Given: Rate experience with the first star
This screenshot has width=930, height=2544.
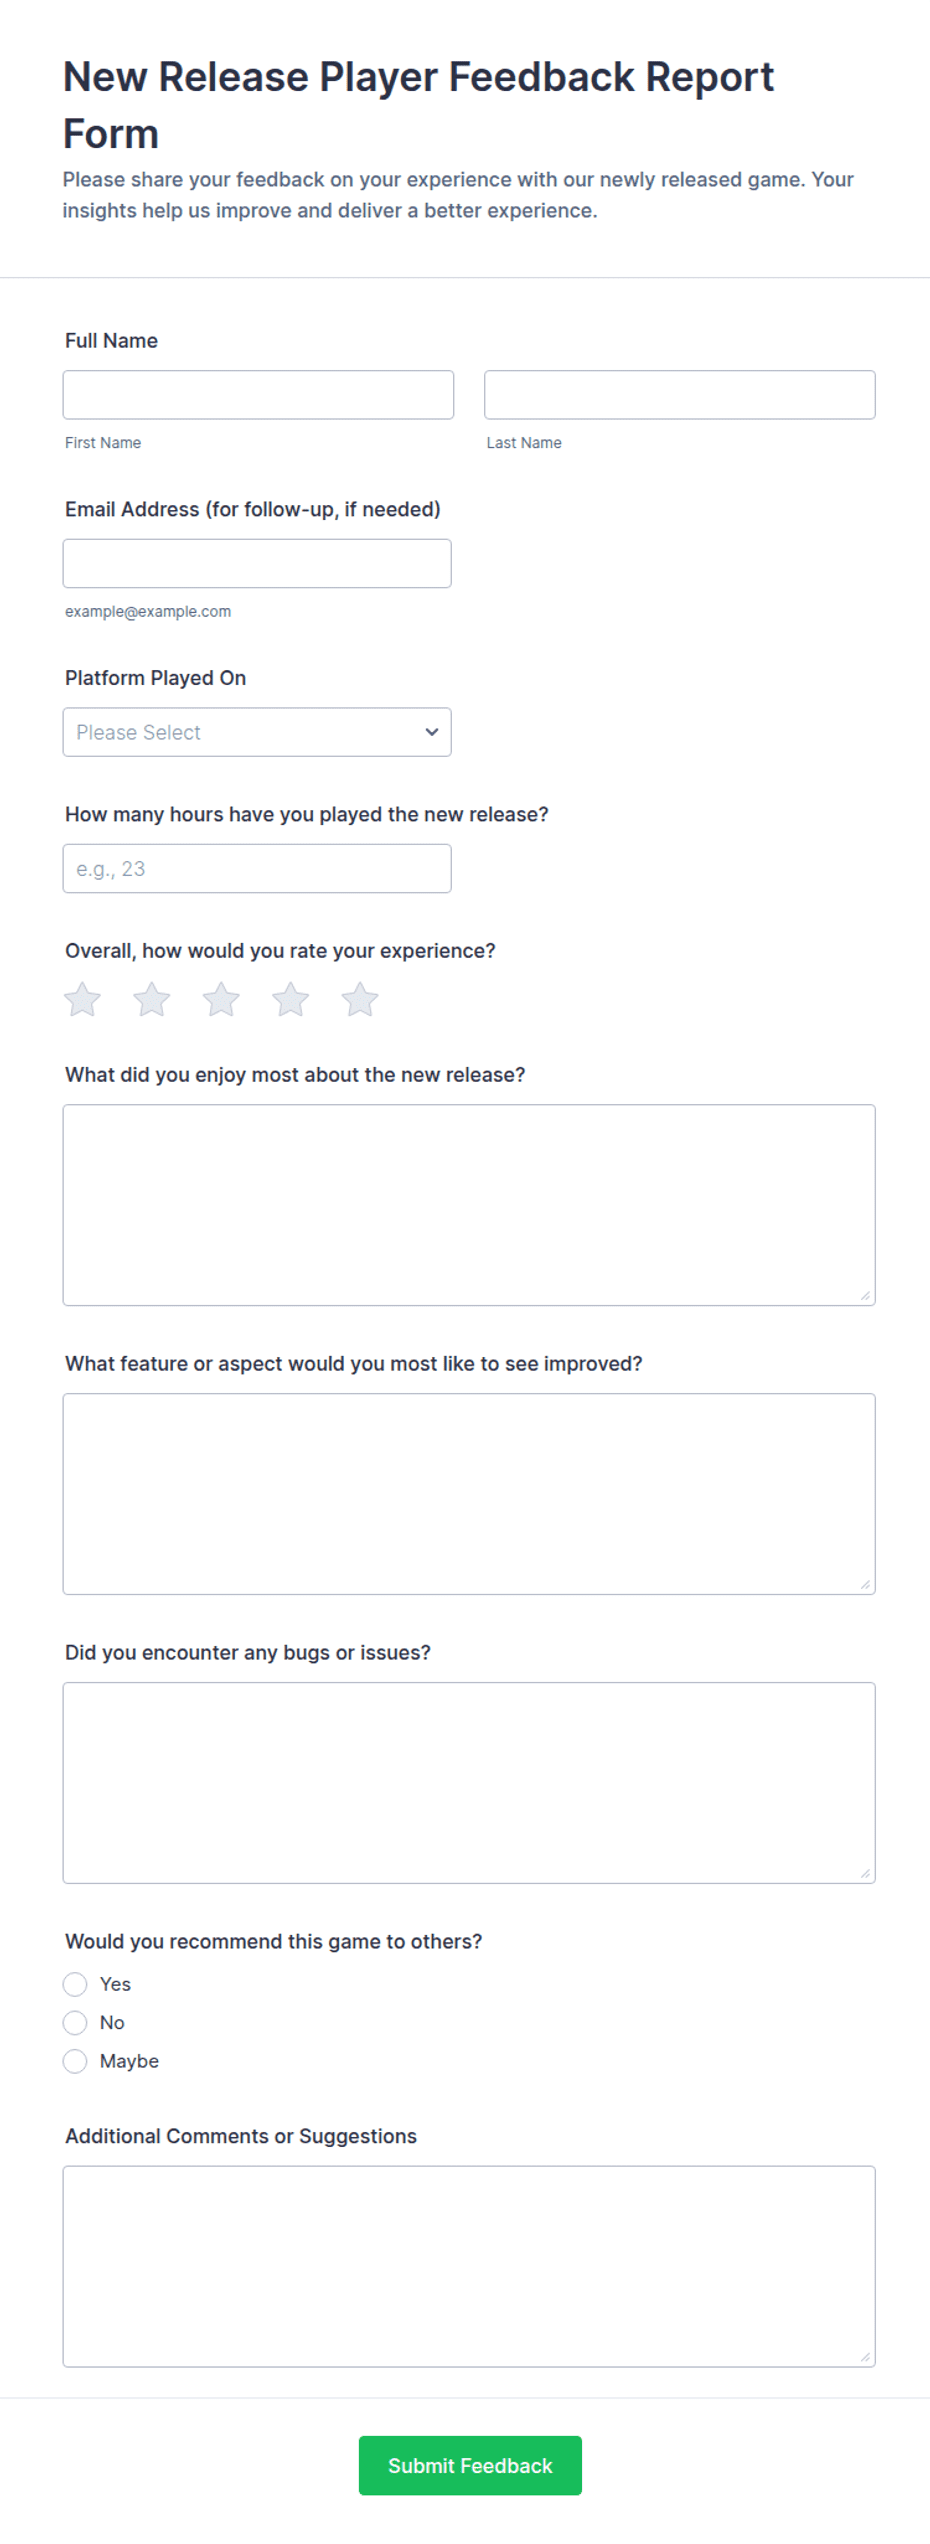Looking at the screenshot, I should [x=82, y=999].
